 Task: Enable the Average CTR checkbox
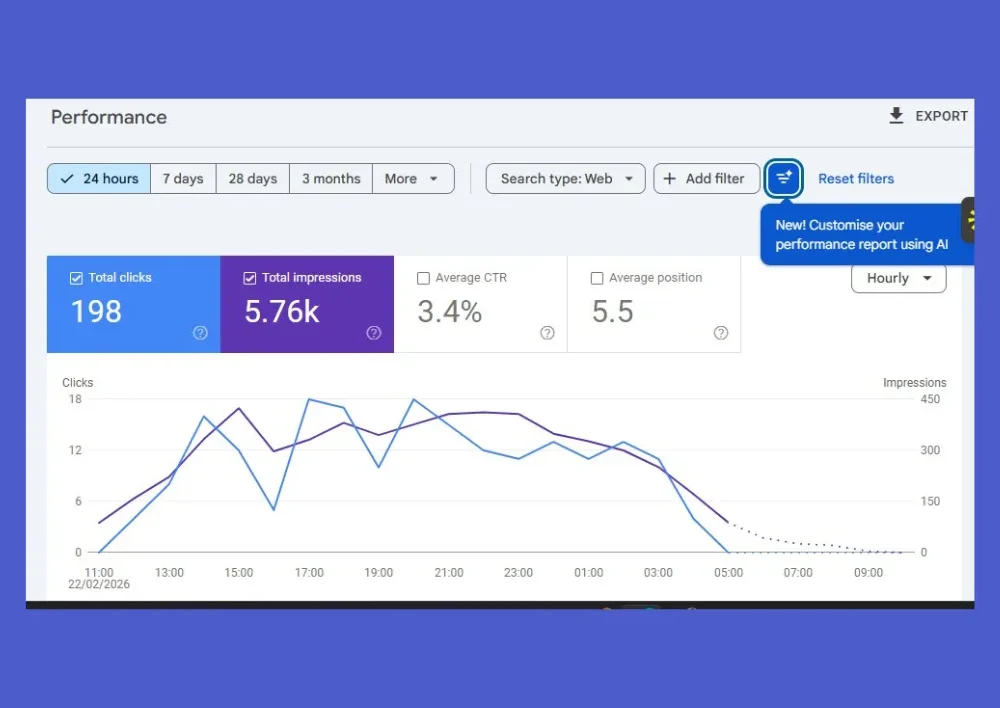pos(424,278)
